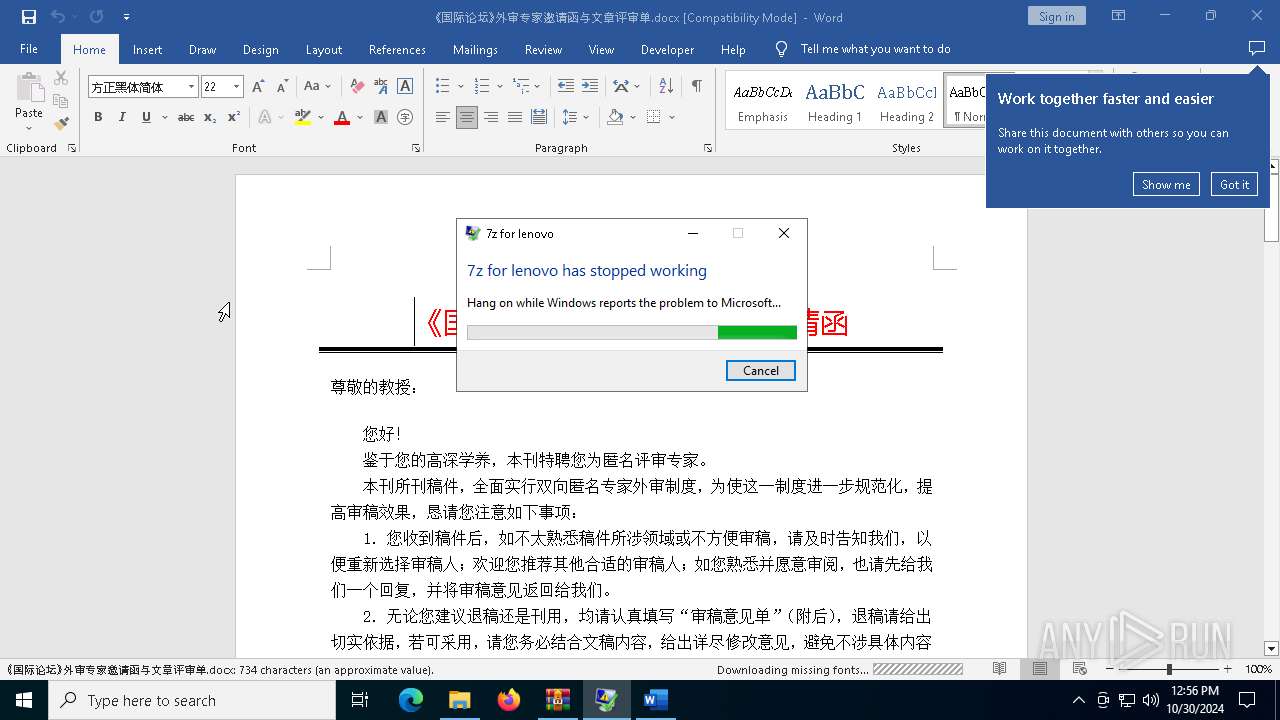Apply distributed alignment
The image size is (1280, 720).
tap(539, 117)
